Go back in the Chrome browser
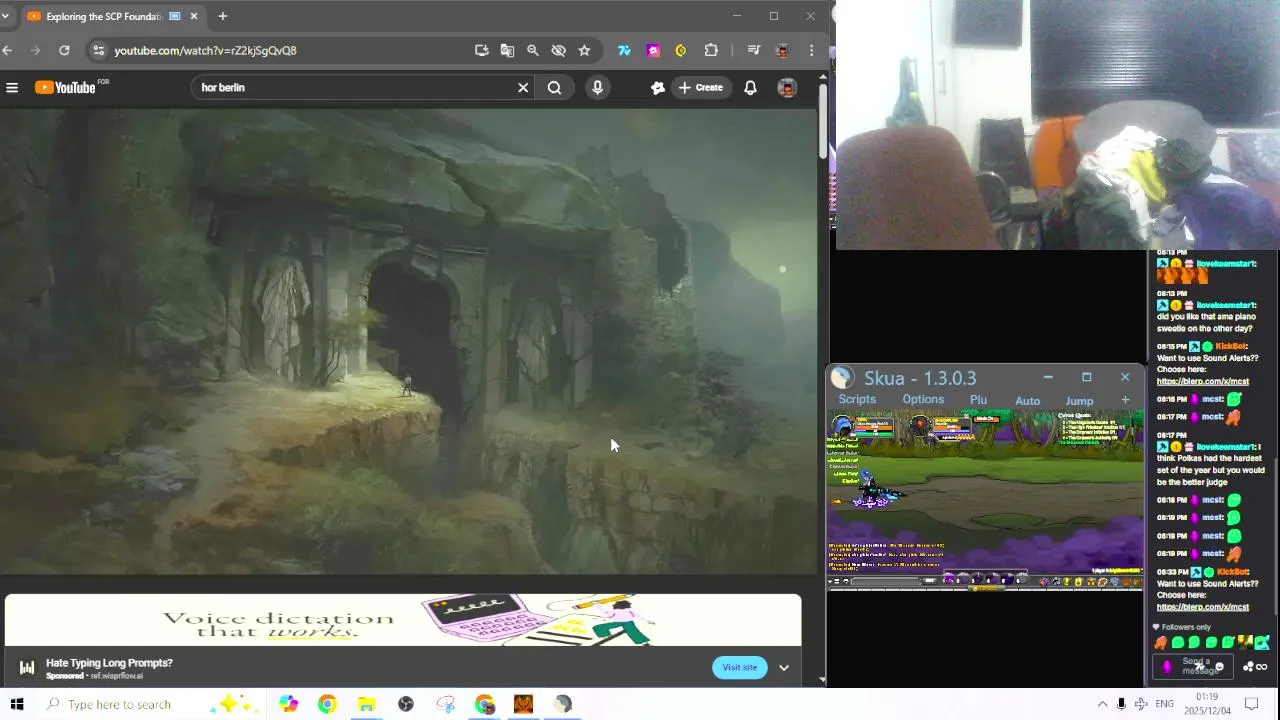 click(8, 50)
